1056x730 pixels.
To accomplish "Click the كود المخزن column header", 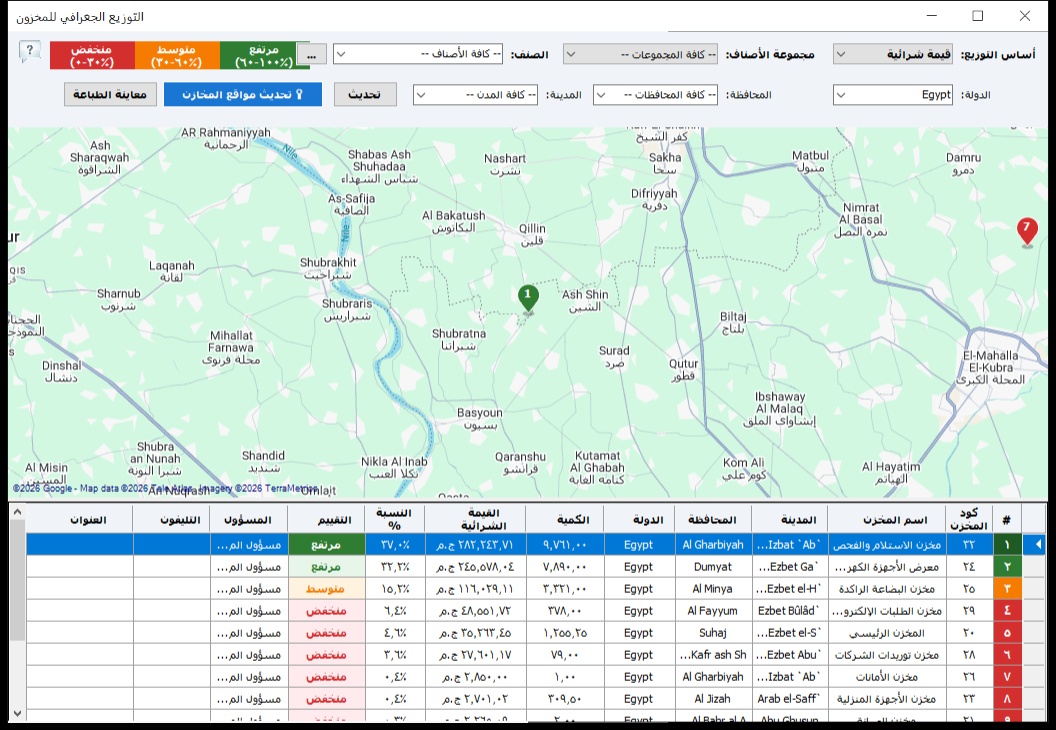I will point(969,520).
